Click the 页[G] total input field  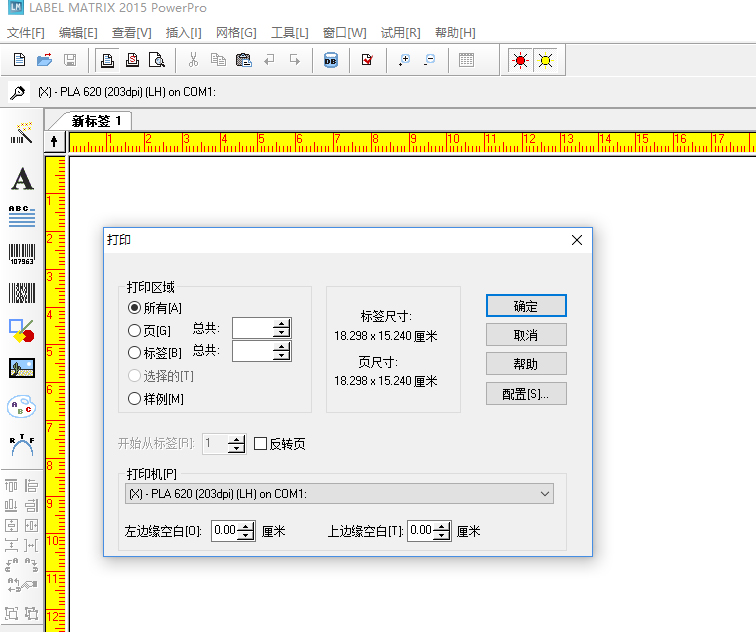[253, 328]
